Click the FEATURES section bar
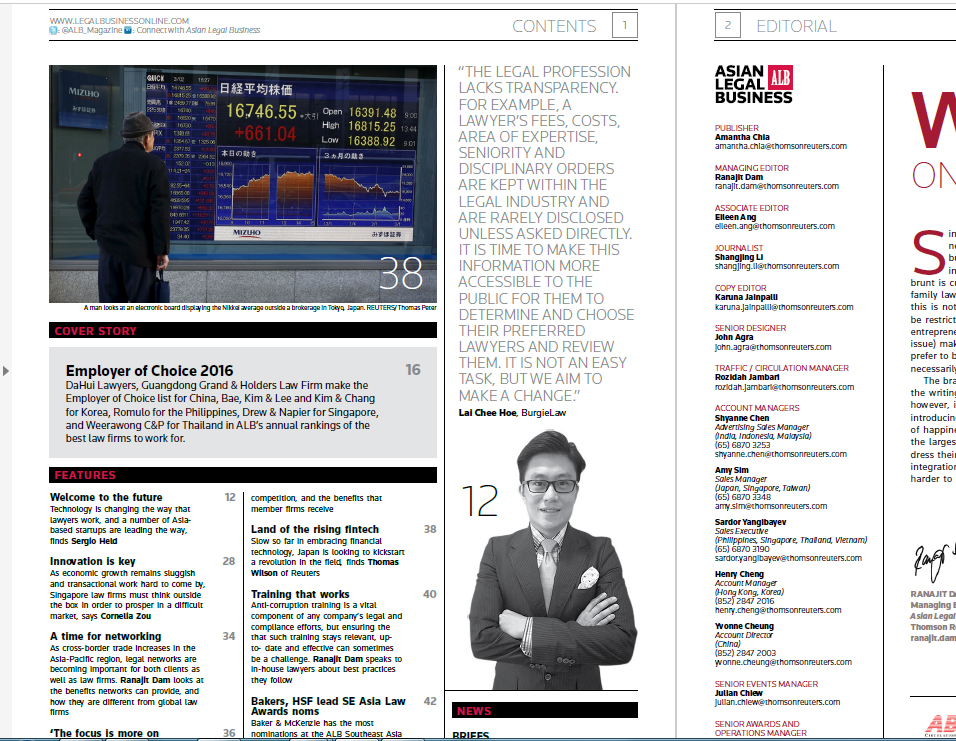The image size is (956, 741). tap(243, 475)
